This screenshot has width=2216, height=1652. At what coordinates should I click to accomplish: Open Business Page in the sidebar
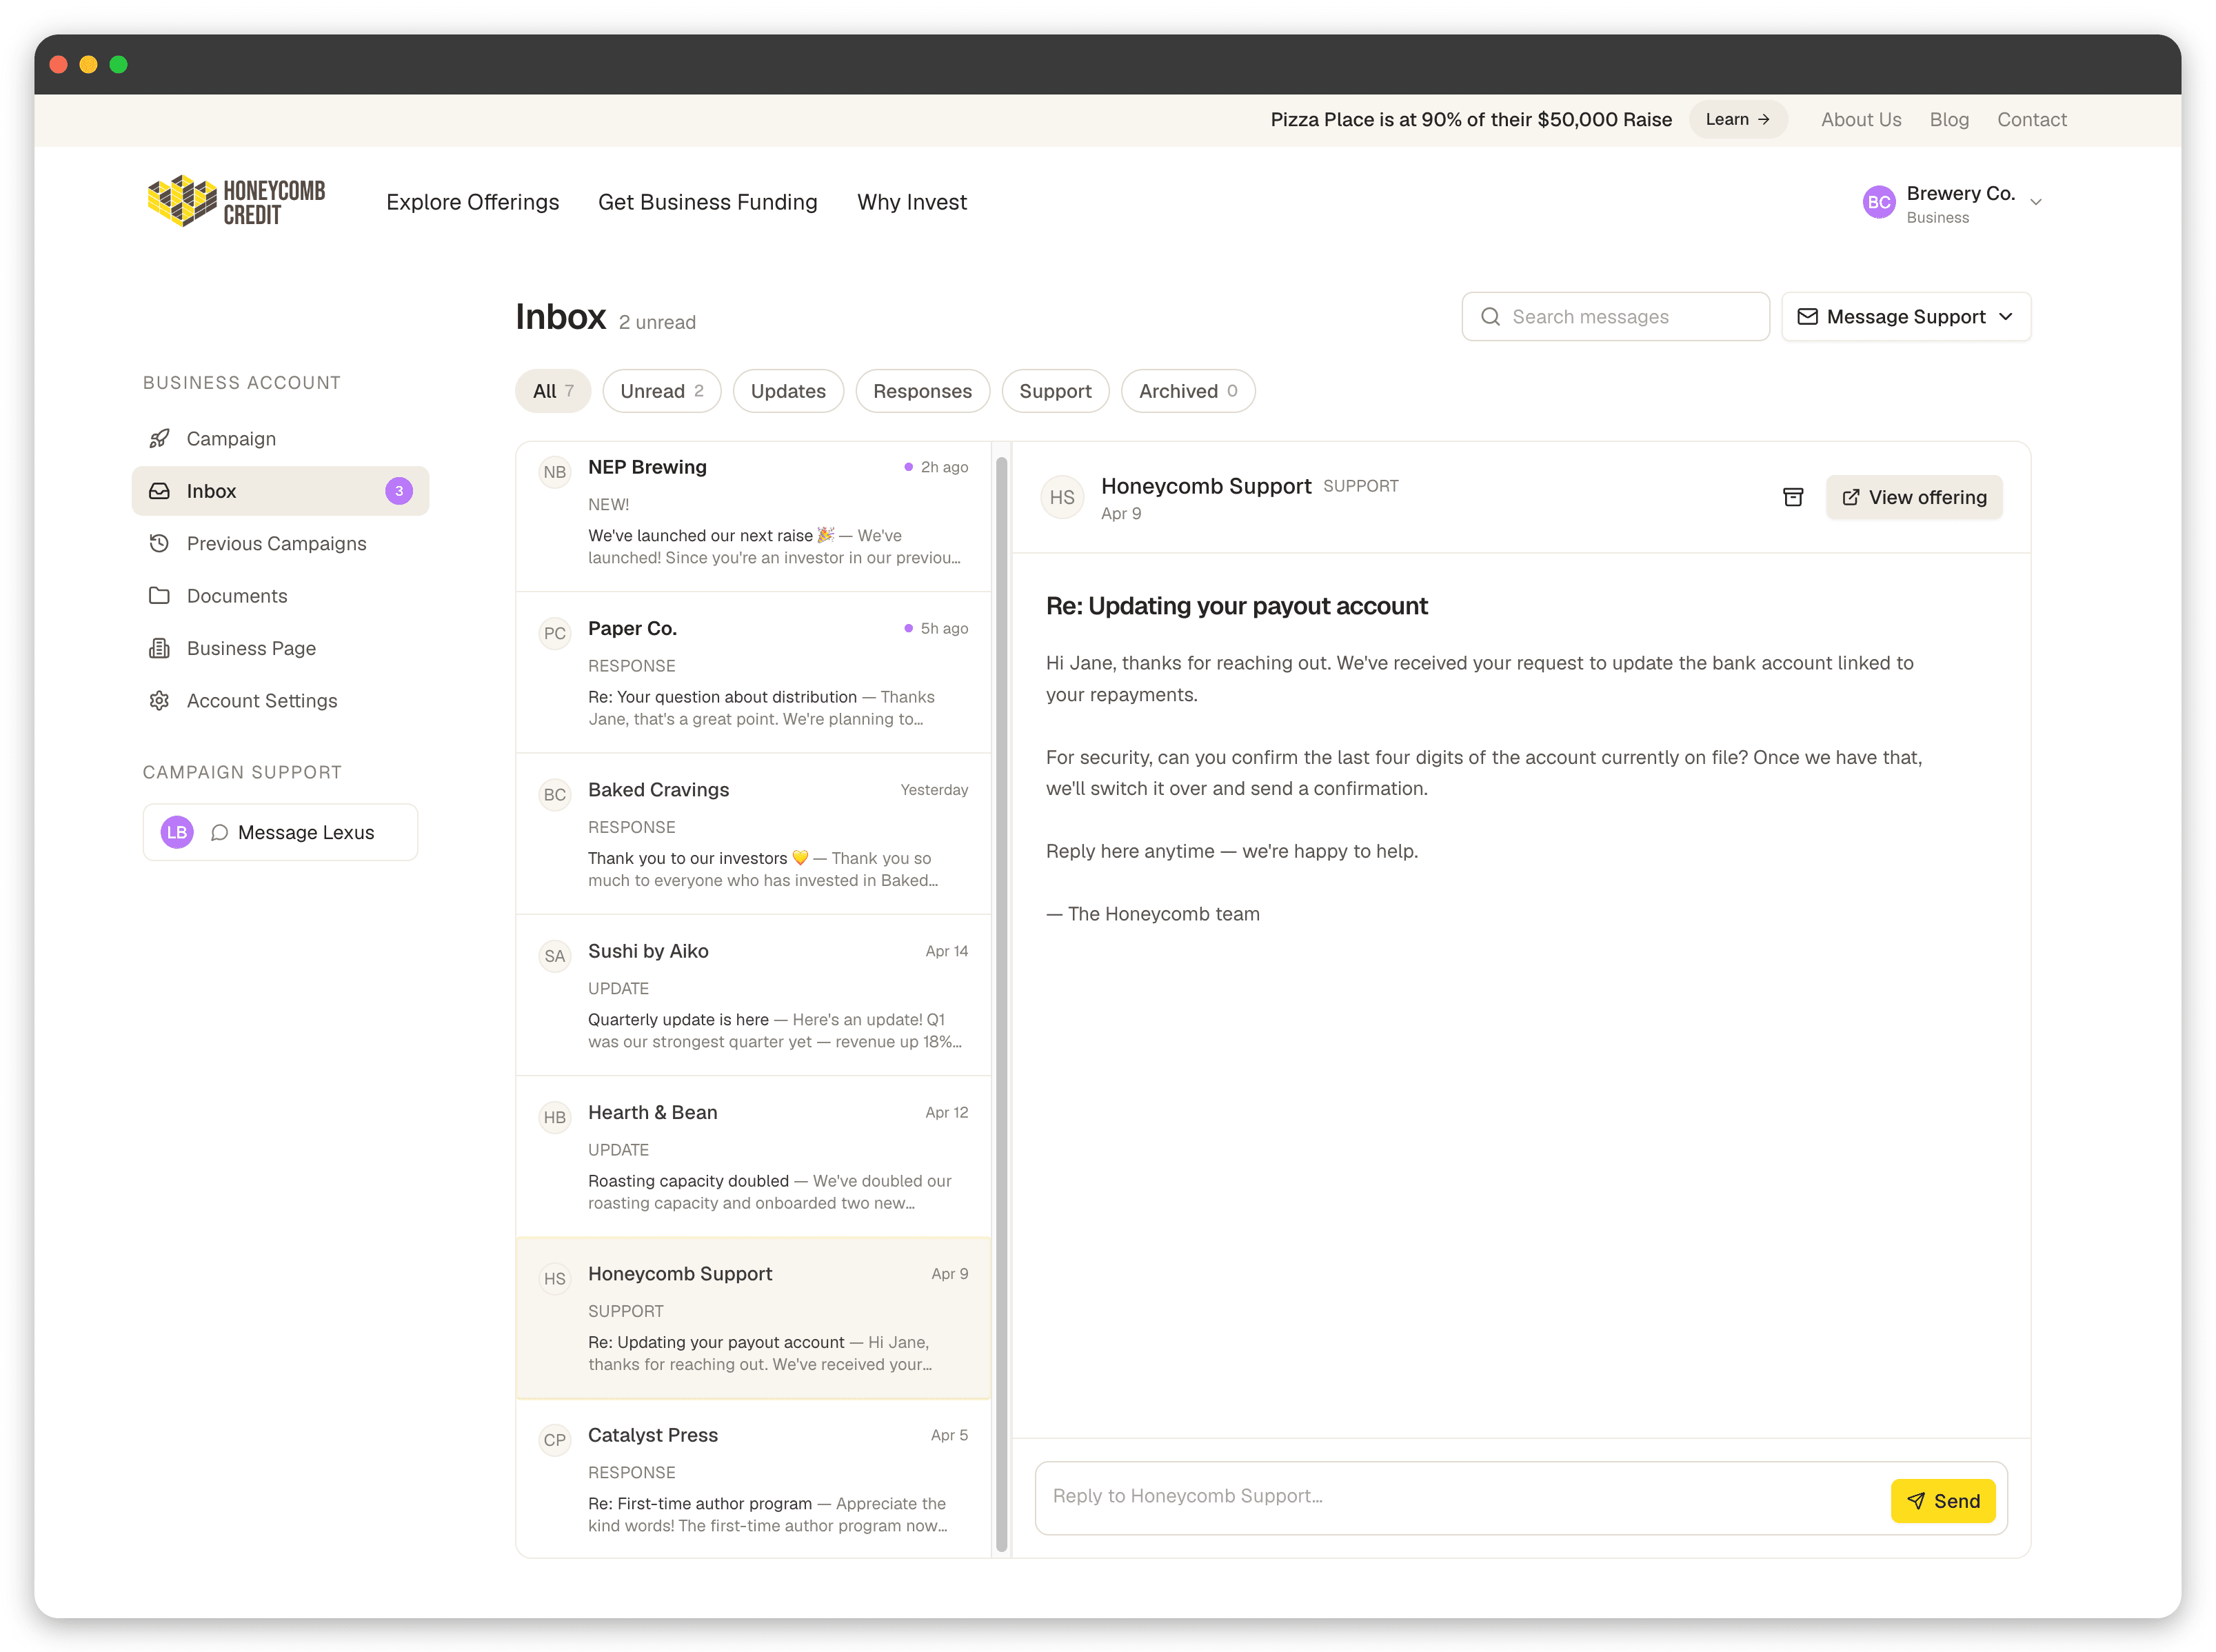(x=280, y=648)
